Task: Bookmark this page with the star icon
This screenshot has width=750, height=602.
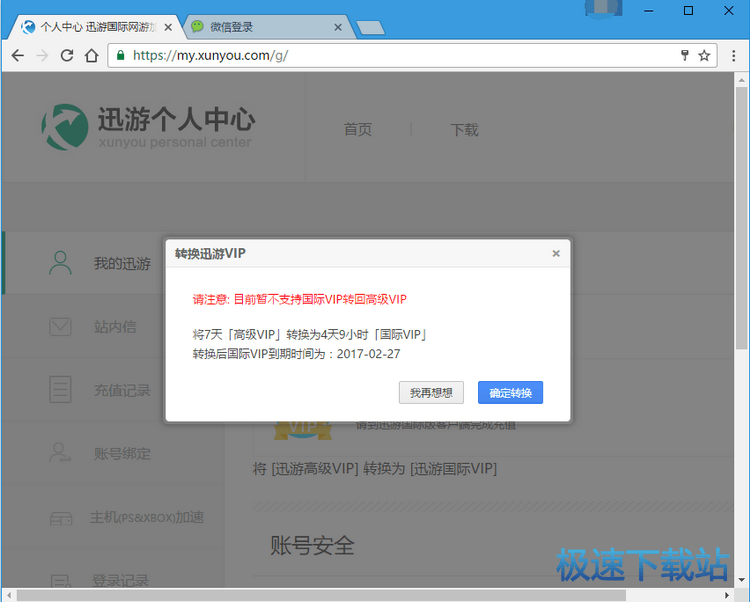Action: [x=704, y=55]
